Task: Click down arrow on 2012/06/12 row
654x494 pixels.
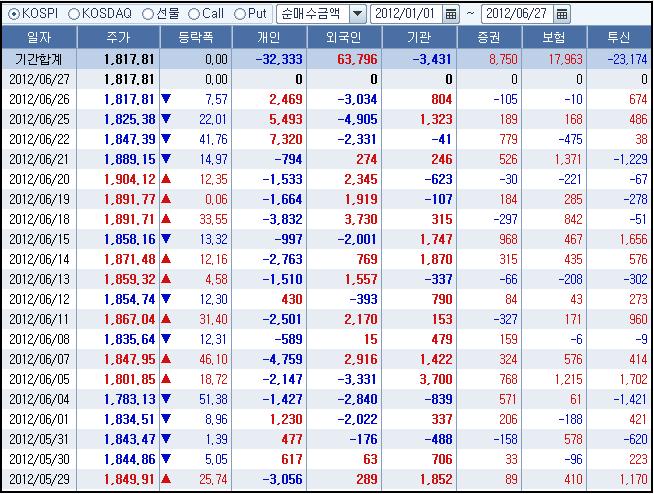Action: coord(166,299)
